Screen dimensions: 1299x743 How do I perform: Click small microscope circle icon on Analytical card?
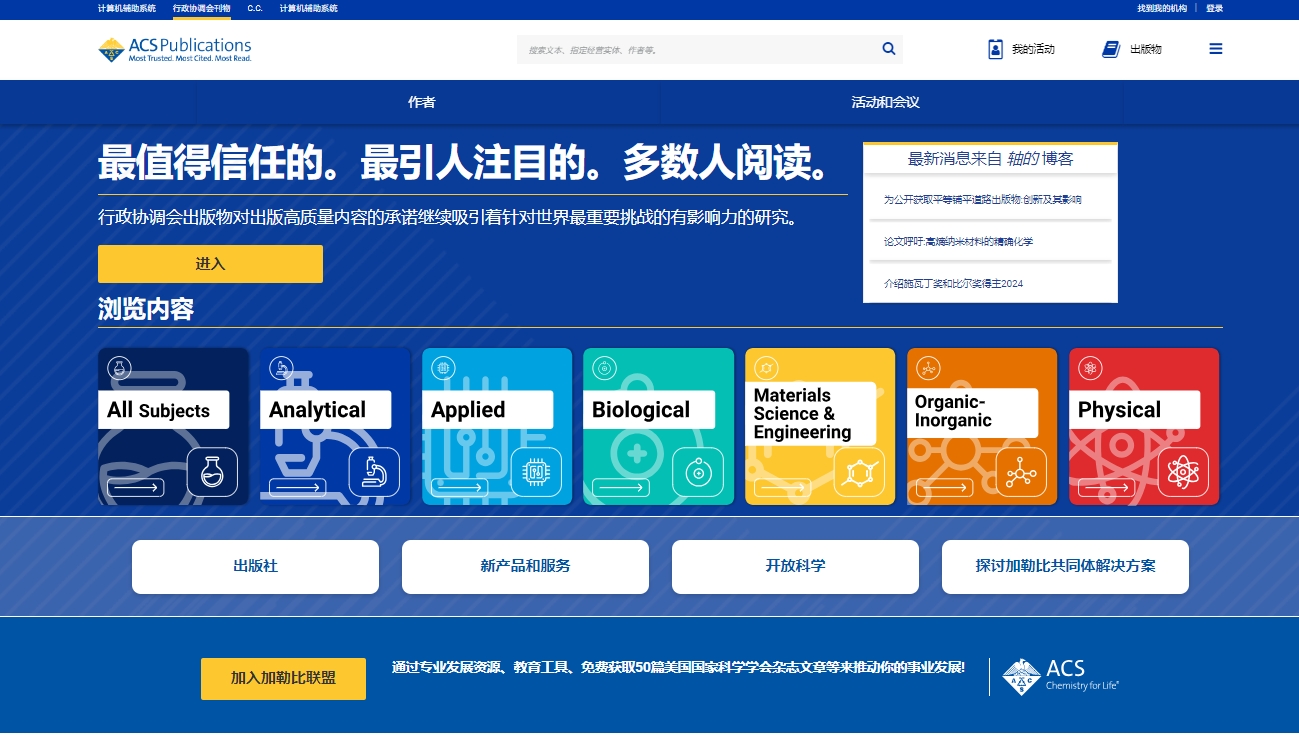point(281,368)
